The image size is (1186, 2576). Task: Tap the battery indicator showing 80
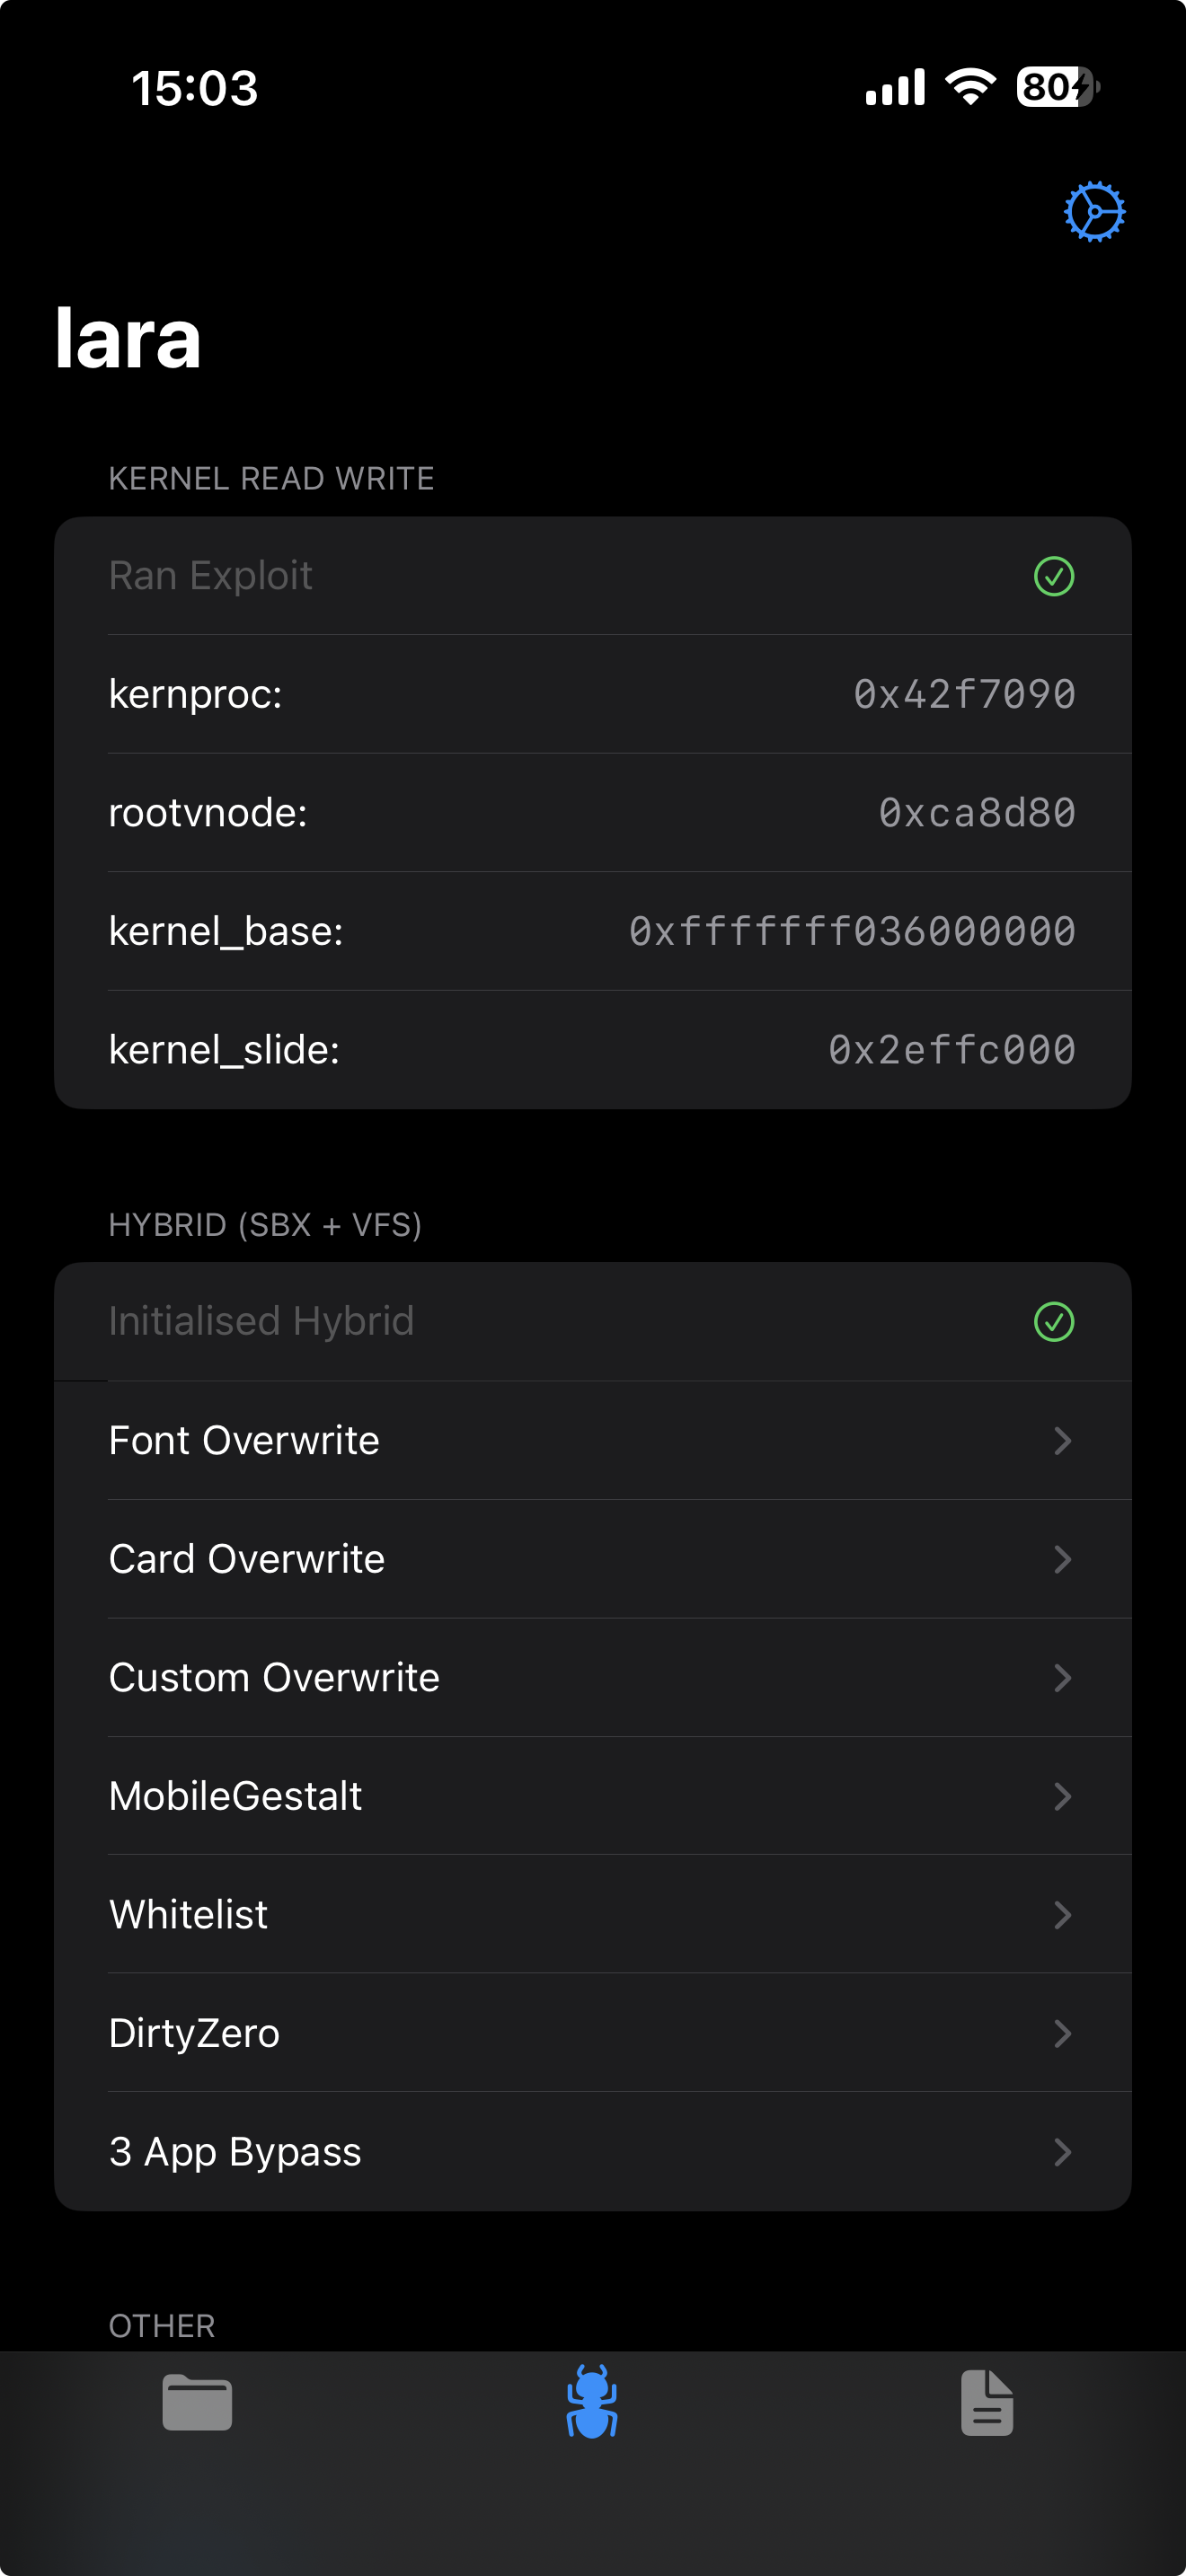(1058, 87)
